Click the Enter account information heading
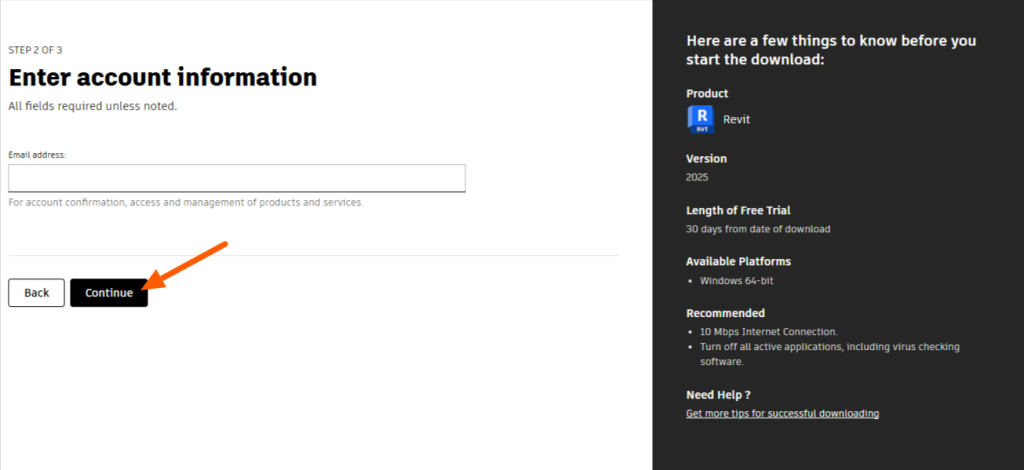This screenshot has width=1024, height=470. tap(163, 77)
